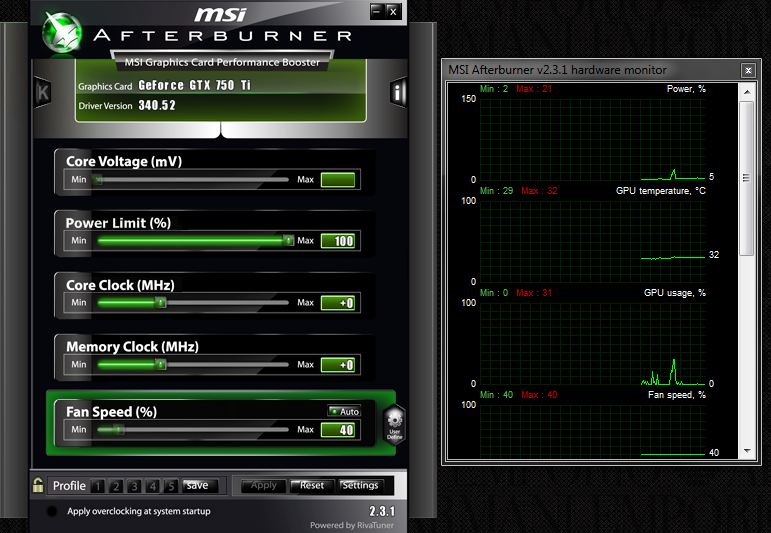Open the fan User Define gear icon
Screen dimensions: 771x533
(x=394, y=424)
